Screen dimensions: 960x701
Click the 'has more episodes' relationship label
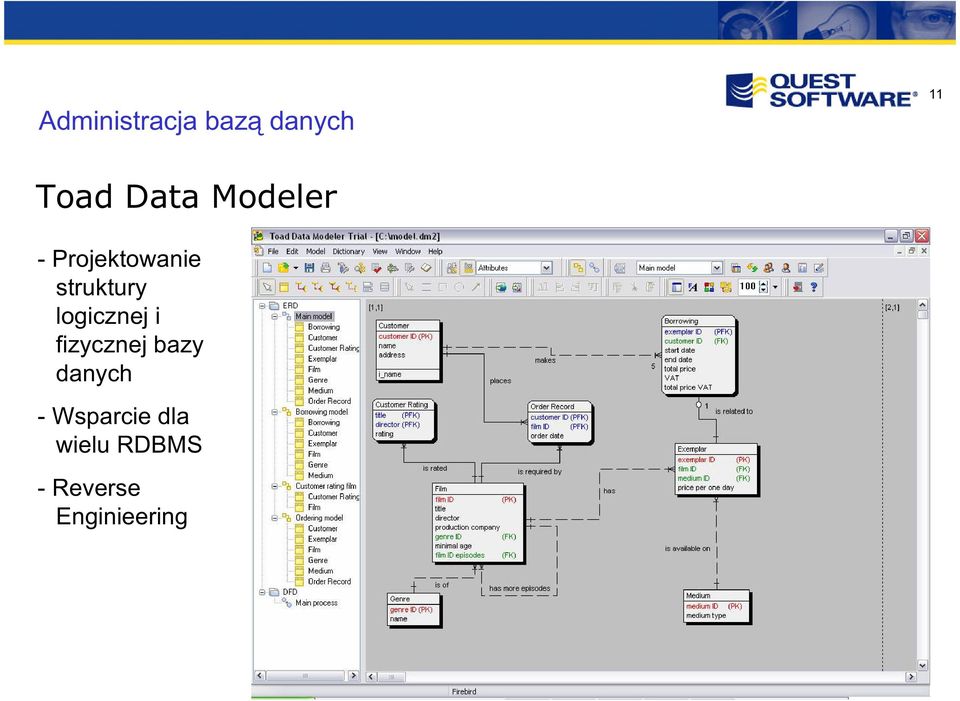[x=519, y=589]
